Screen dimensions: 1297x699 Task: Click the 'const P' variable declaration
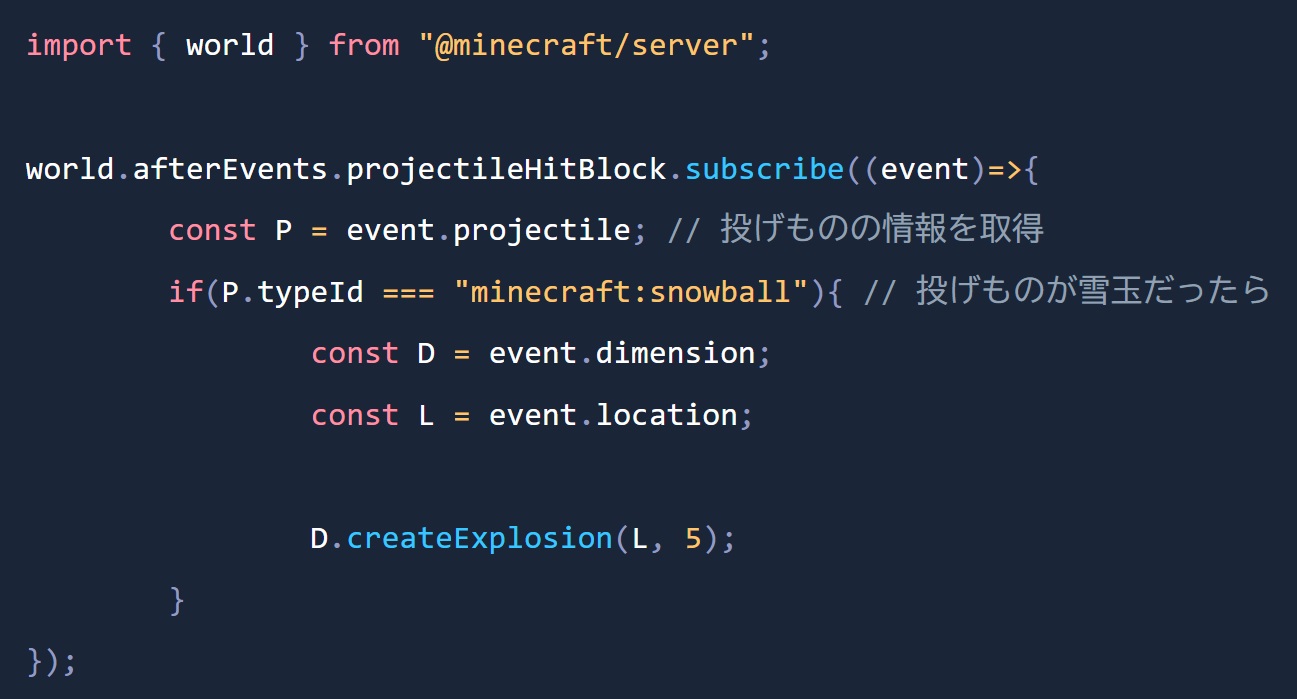(x=230, y=230)
